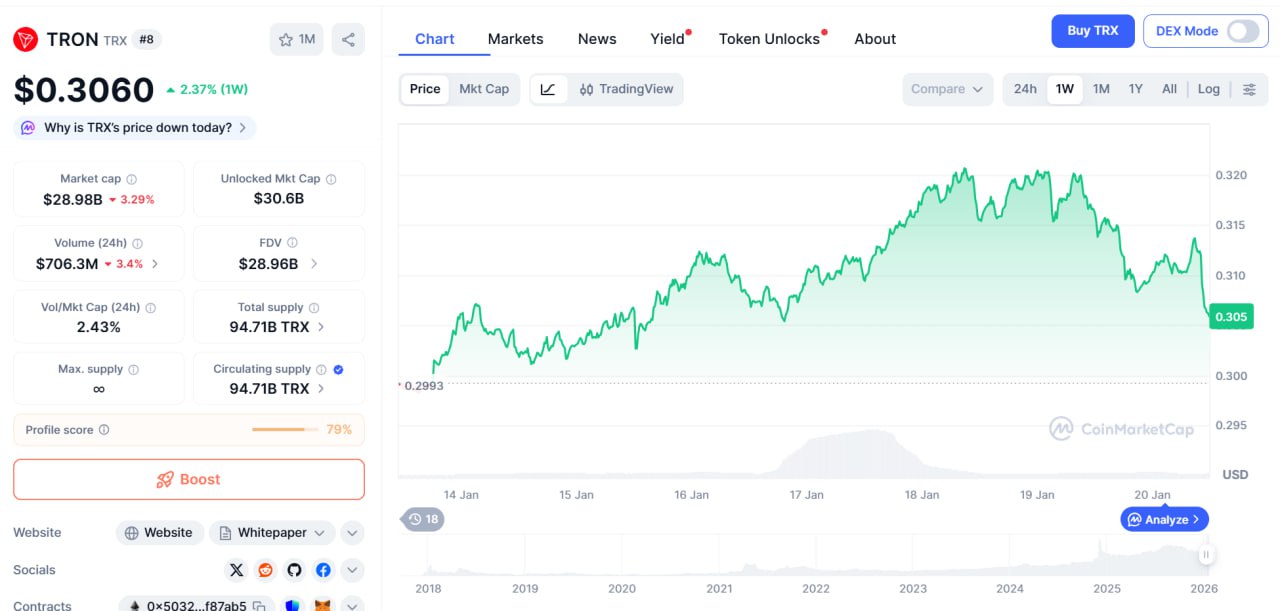1280x611 pixels.
Task: Switch to the Markets tab
Action: click(x=515, y=39)
